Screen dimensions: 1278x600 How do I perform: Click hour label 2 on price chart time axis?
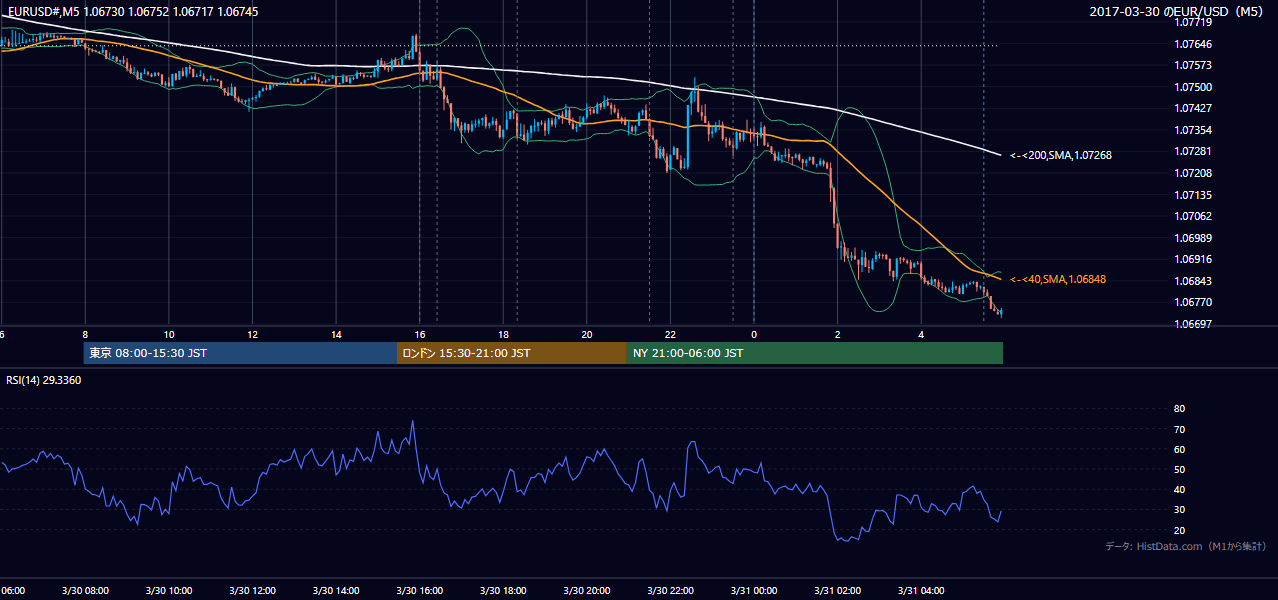[x=838, y=334]
